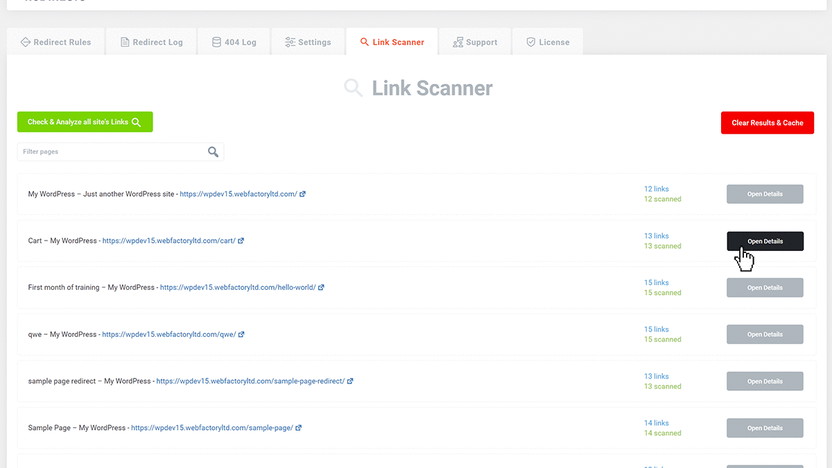Click the search magnifier in Filter pages
Image resolution: width=832 pixels, height=468 pixels.
pyautogui.click(x=213, y=152)
